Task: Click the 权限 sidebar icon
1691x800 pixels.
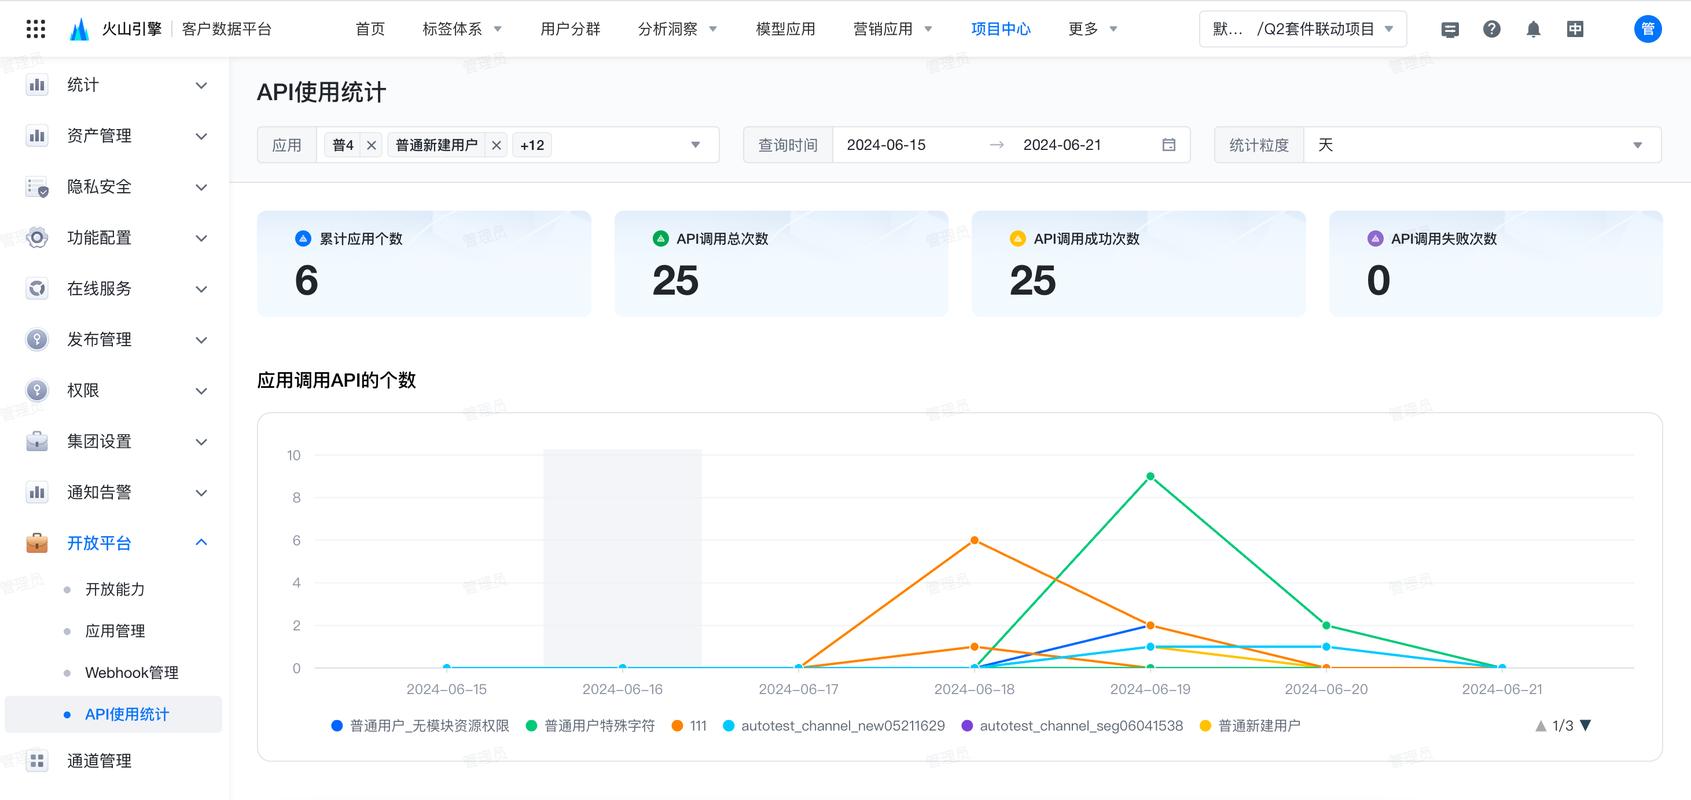Action: pos(37,391)
